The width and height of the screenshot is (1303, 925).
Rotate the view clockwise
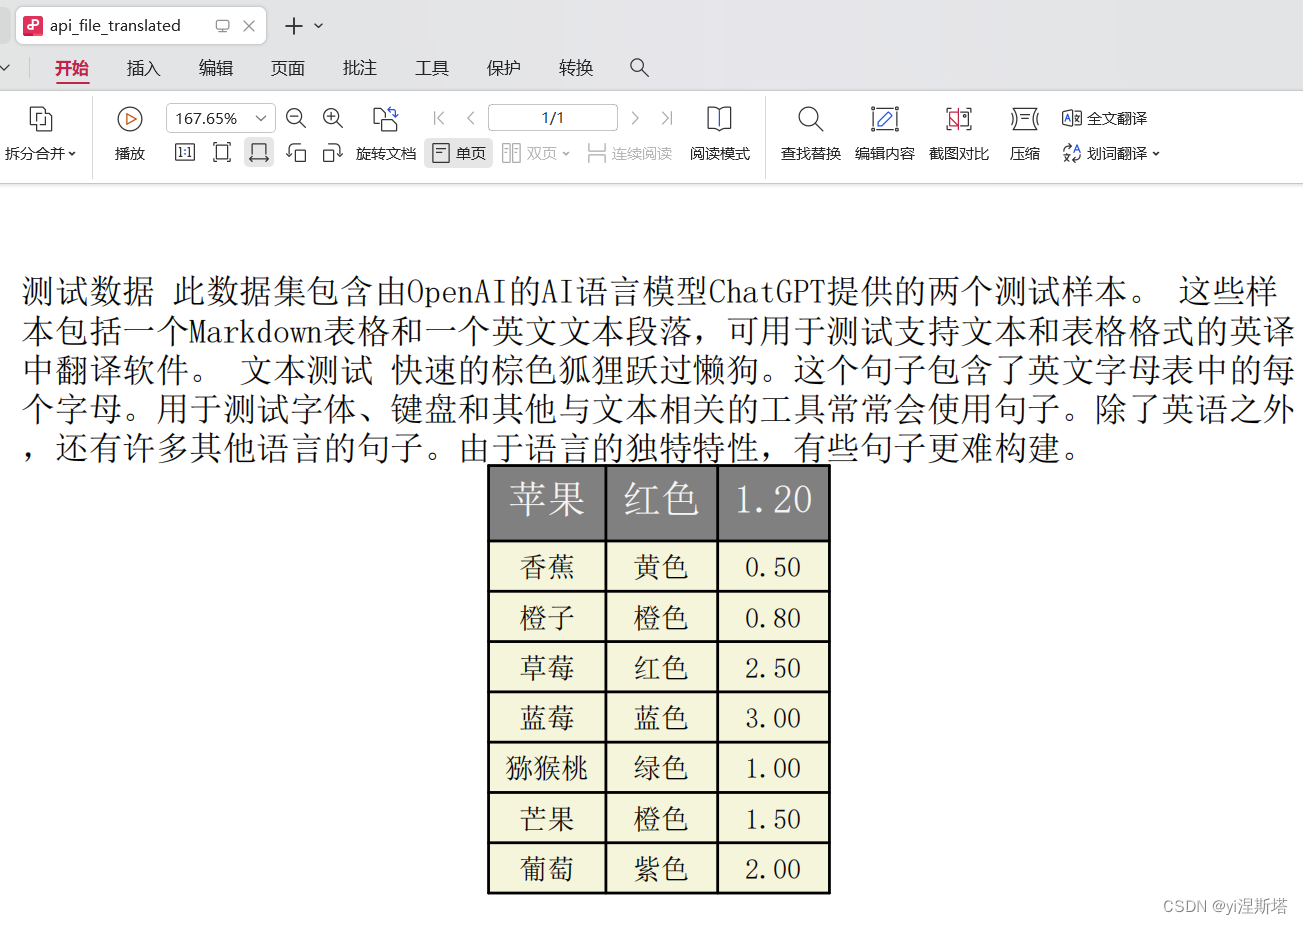333,153
